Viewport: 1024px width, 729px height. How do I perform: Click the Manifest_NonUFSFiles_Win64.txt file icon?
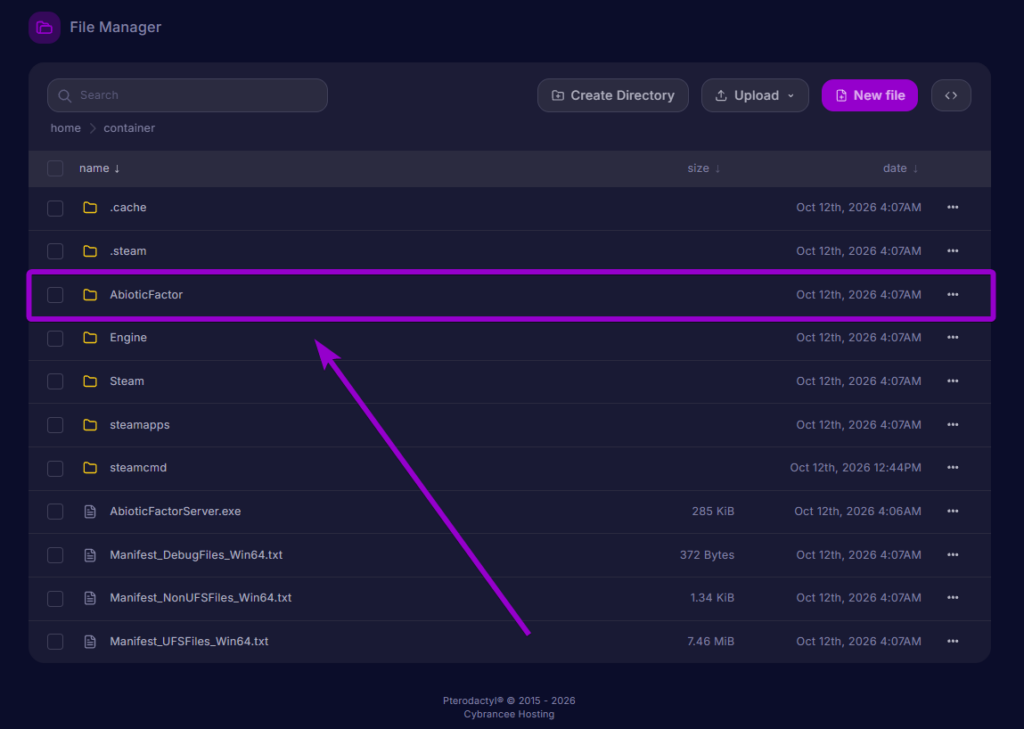(90, 598)
